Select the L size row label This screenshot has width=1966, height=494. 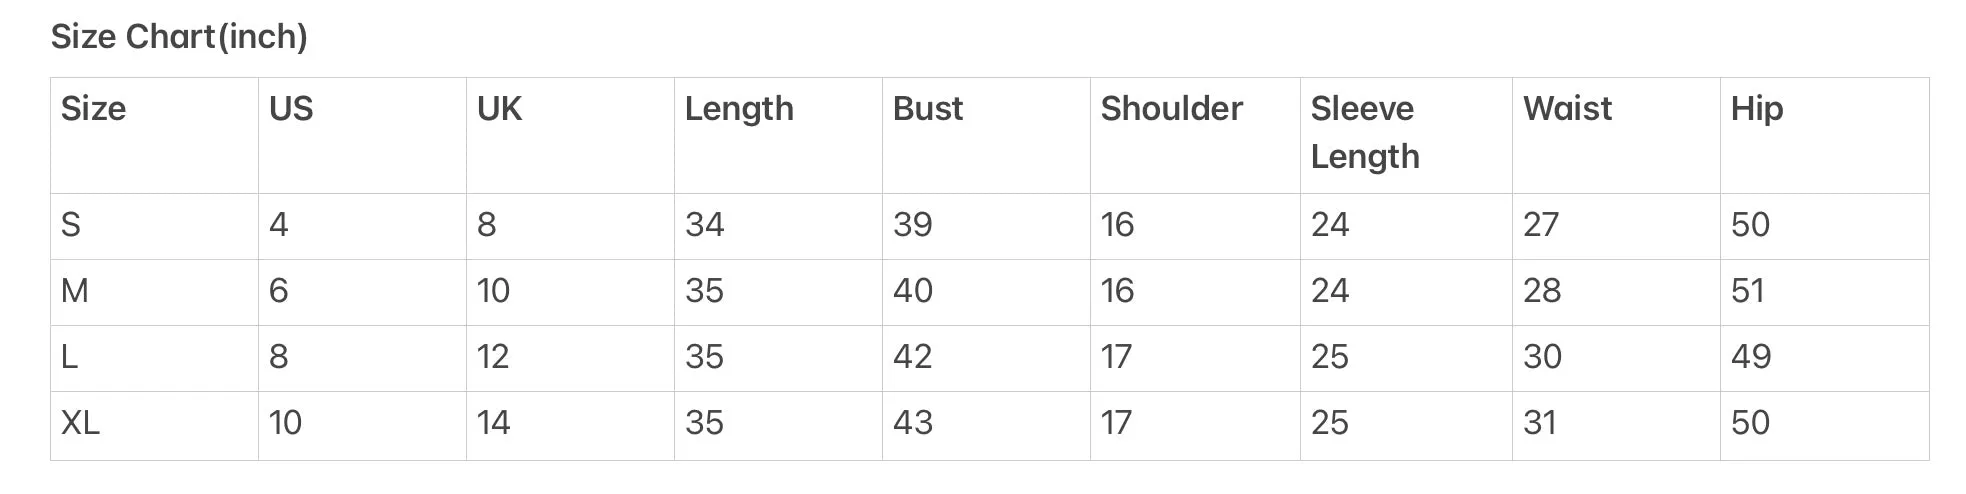pyautogui.click(x=70, y=357)
